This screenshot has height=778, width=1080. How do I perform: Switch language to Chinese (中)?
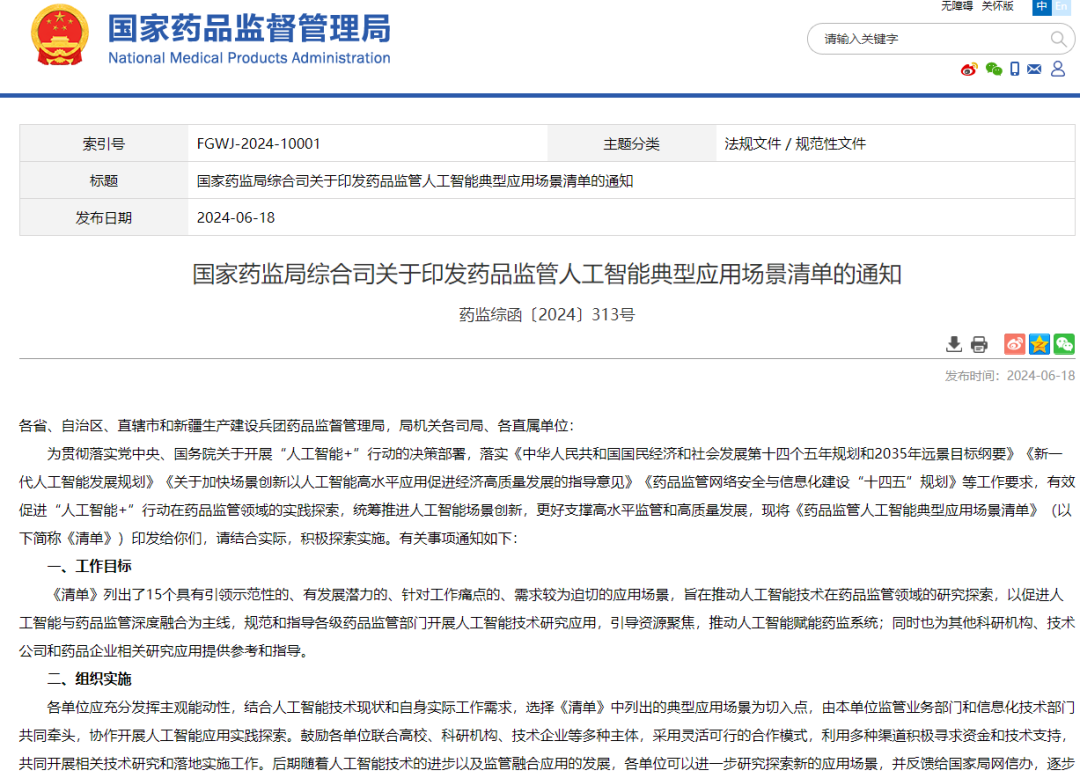click(x=1042, y=6)
